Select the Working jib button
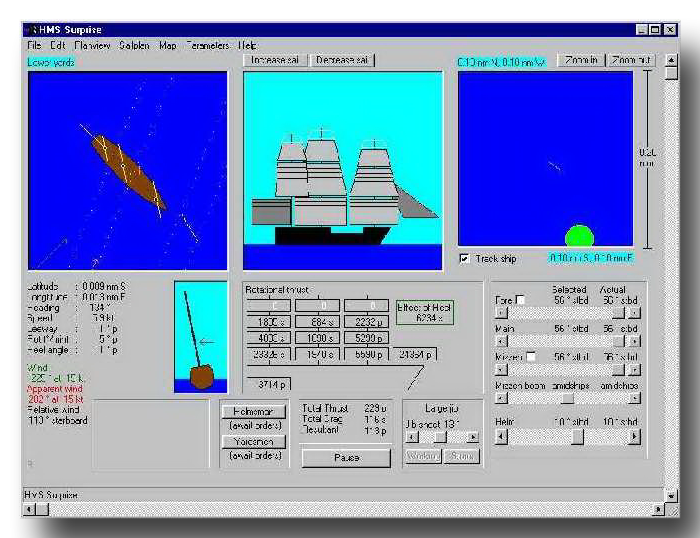 coord(423,456)
